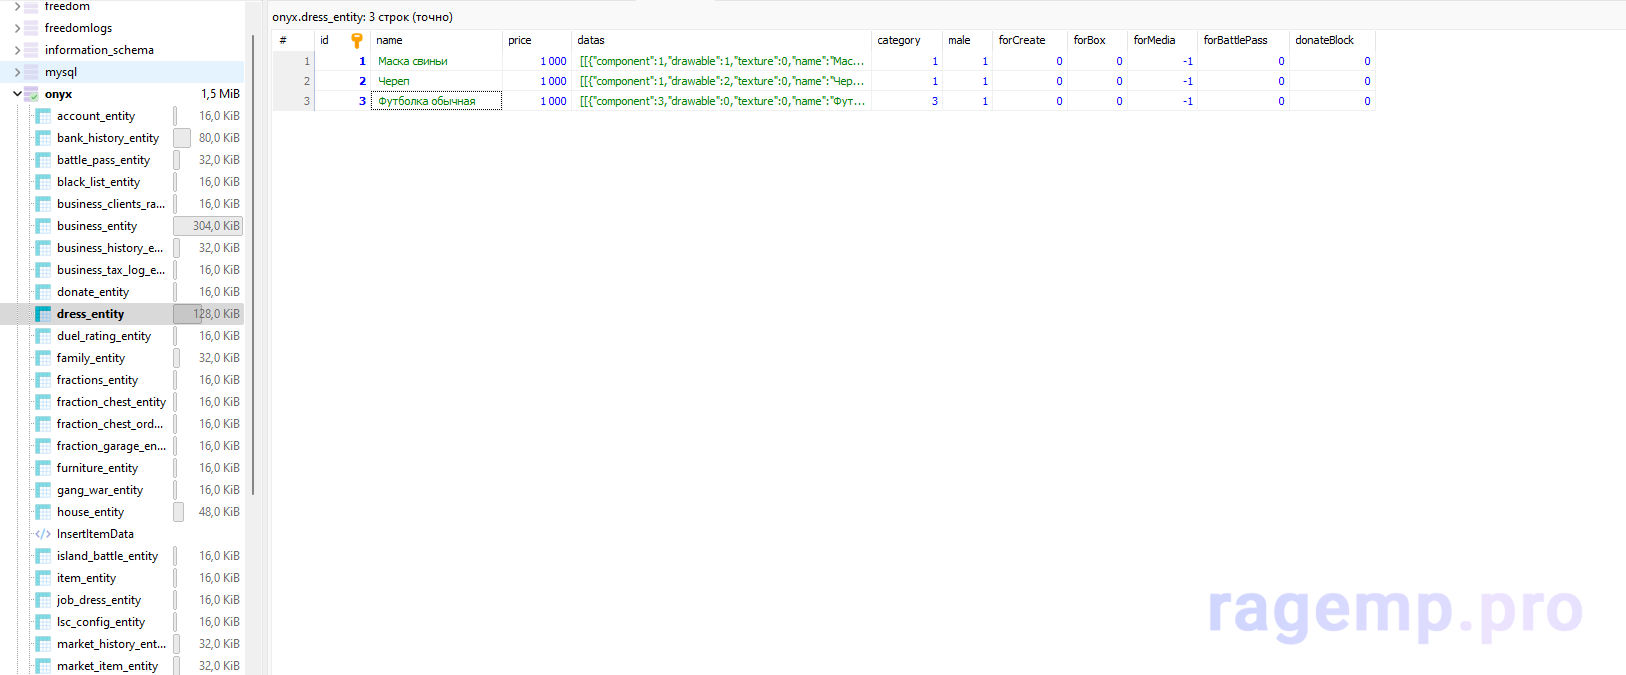Image resolution: width=1626 pixels, height=675 pixels.
Task: Collapse the onyx database tree
Action: [x=17, y=94]
